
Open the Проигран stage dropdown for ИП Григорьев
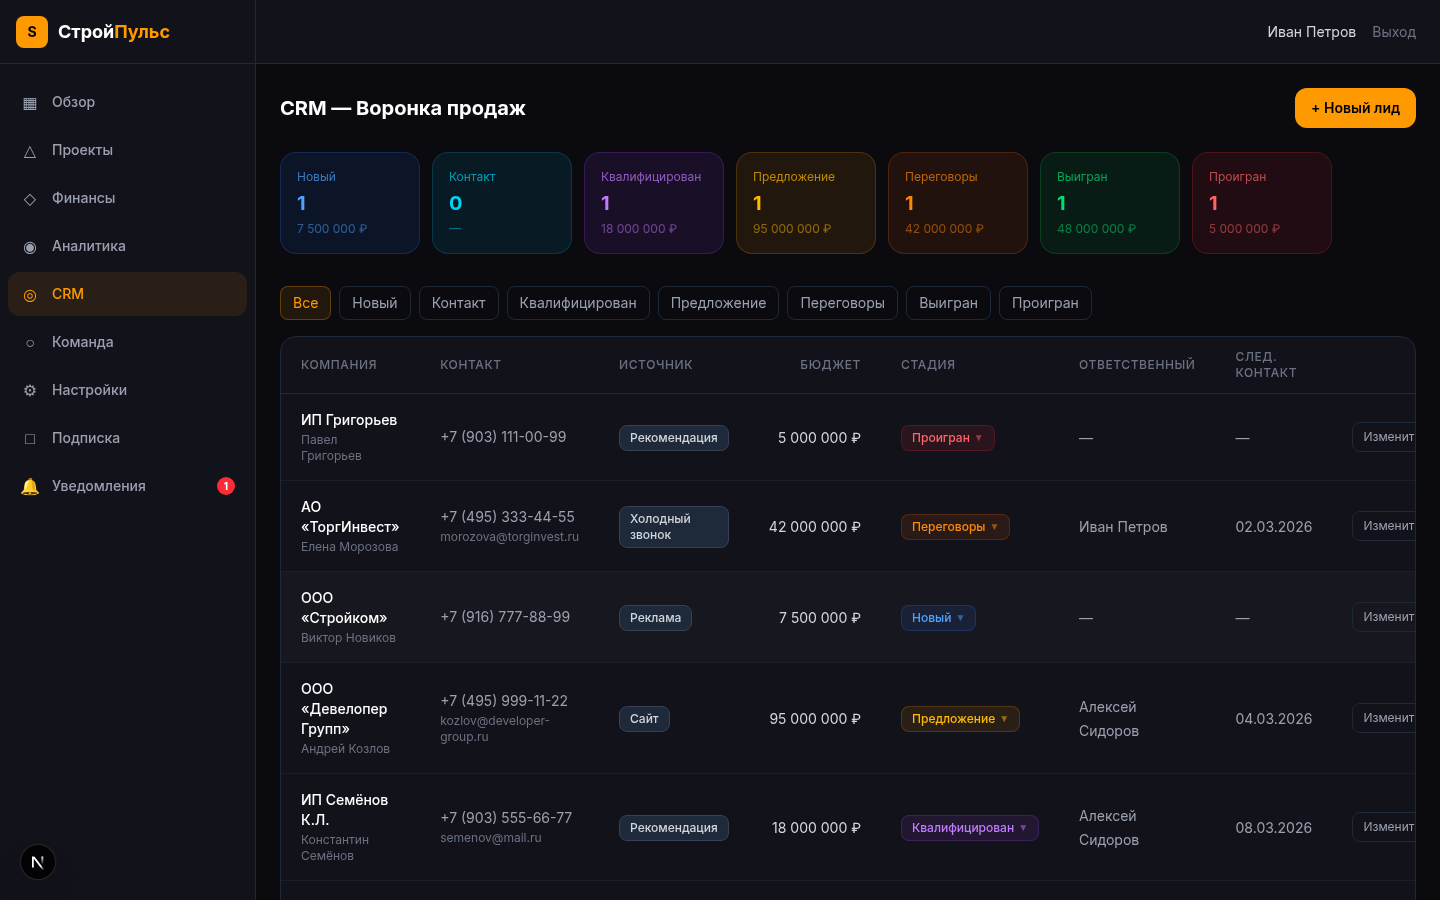coord(947,437)
